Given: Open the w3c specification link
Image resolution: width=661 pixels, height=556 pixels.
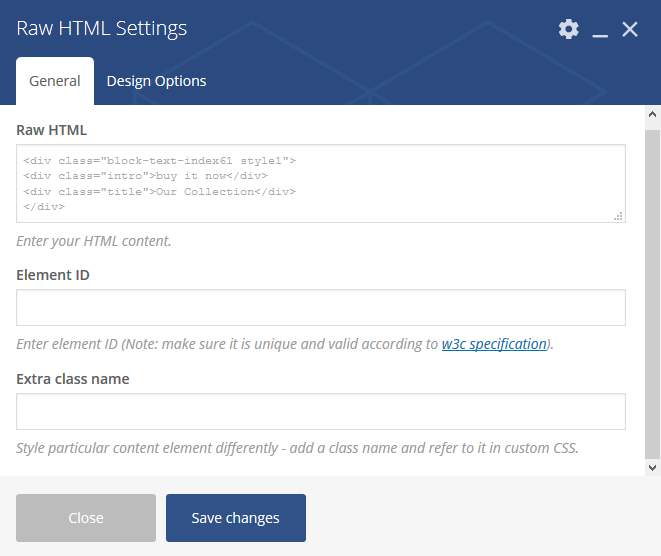Looking at the screenshot, I should pyautogui.click(x=494, y=344).
